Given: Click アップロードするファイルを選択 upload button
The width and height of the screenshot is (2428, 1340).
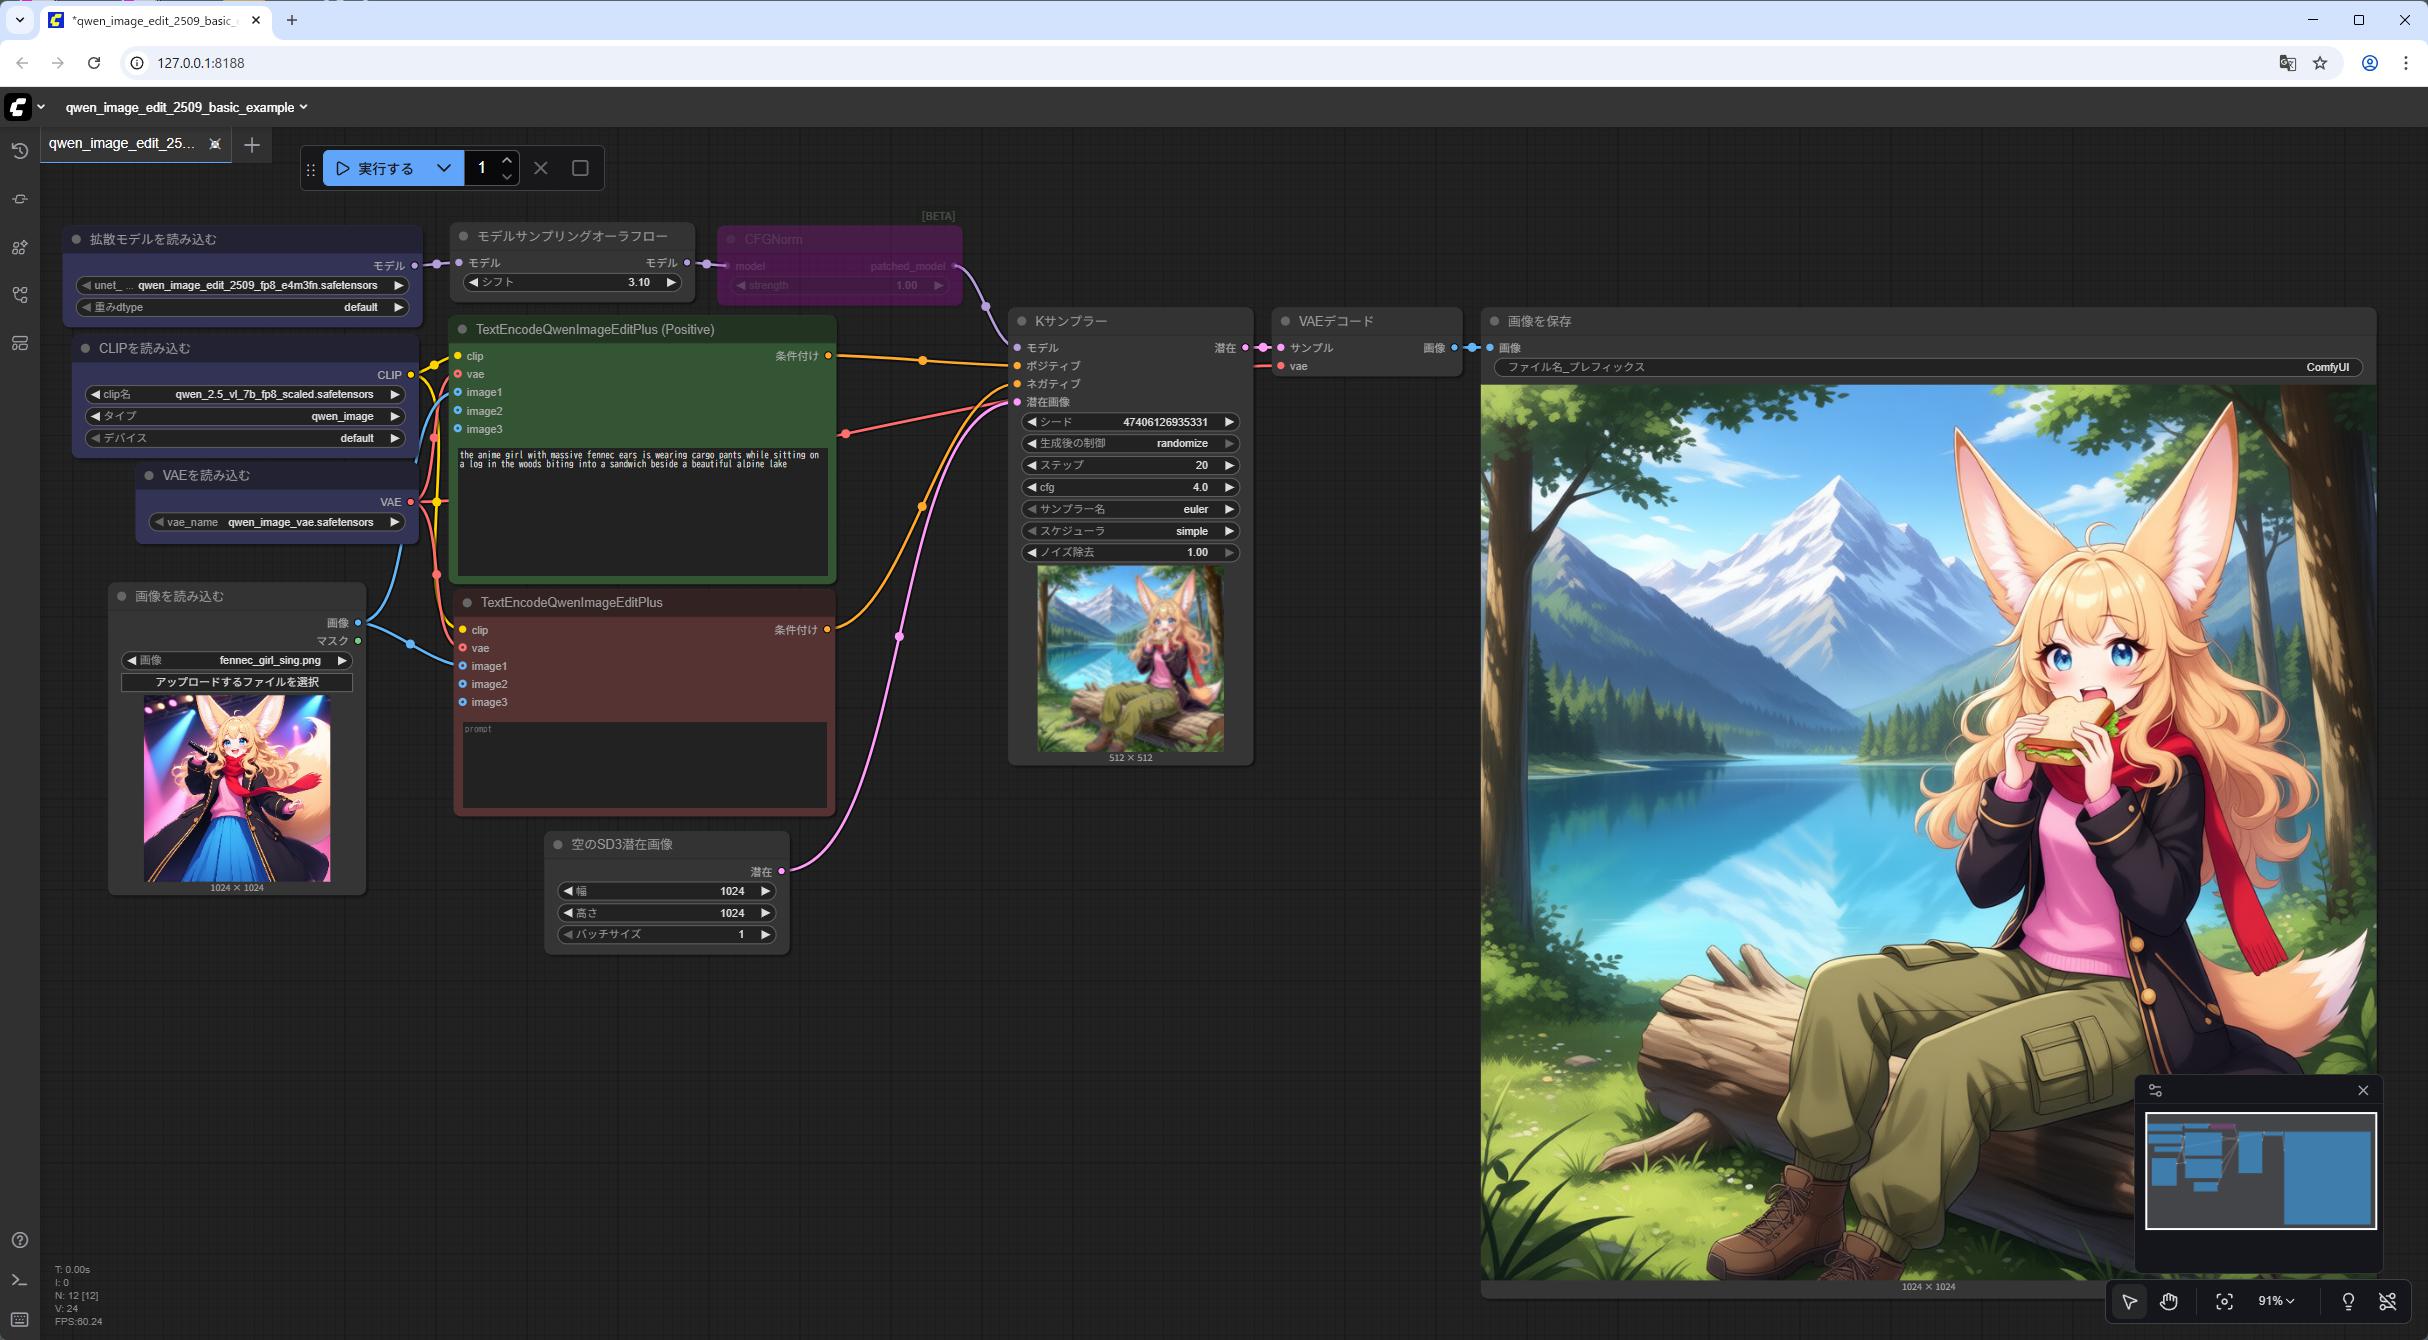Looking at the screenshot, I should 237,682.
